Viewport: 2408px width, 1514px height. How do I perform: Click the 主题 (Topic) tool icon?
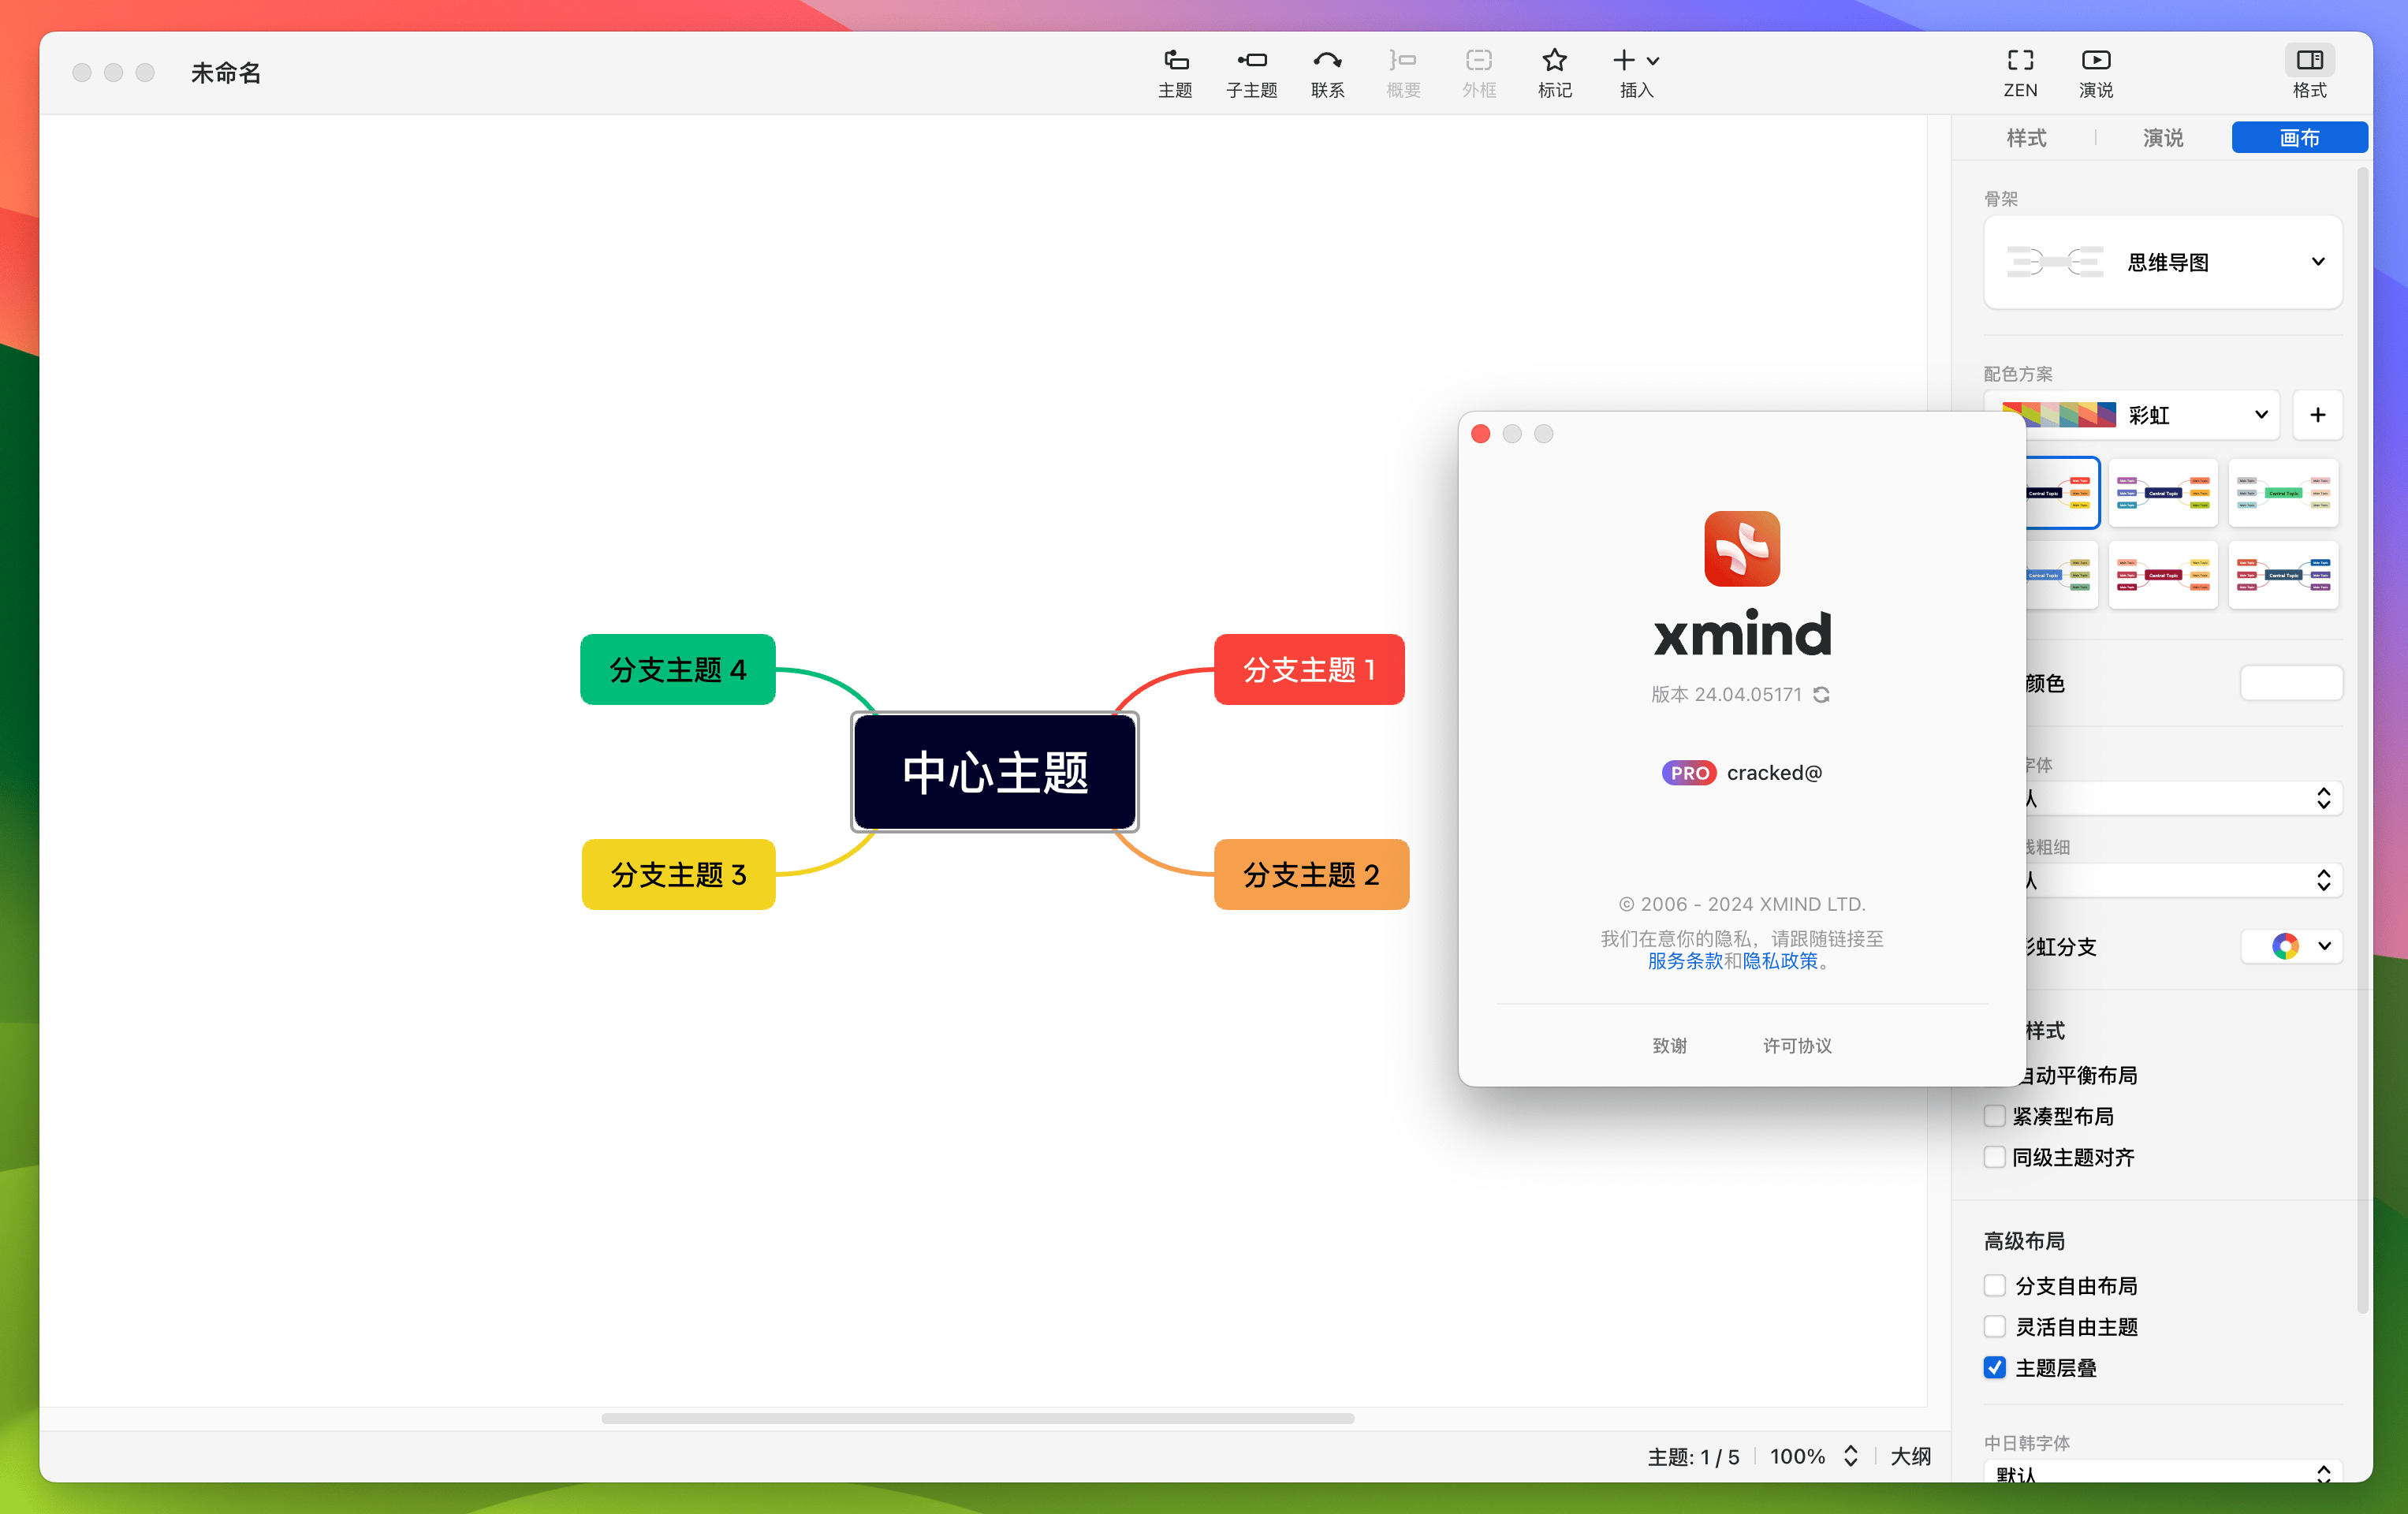(x=1176, y=69)
